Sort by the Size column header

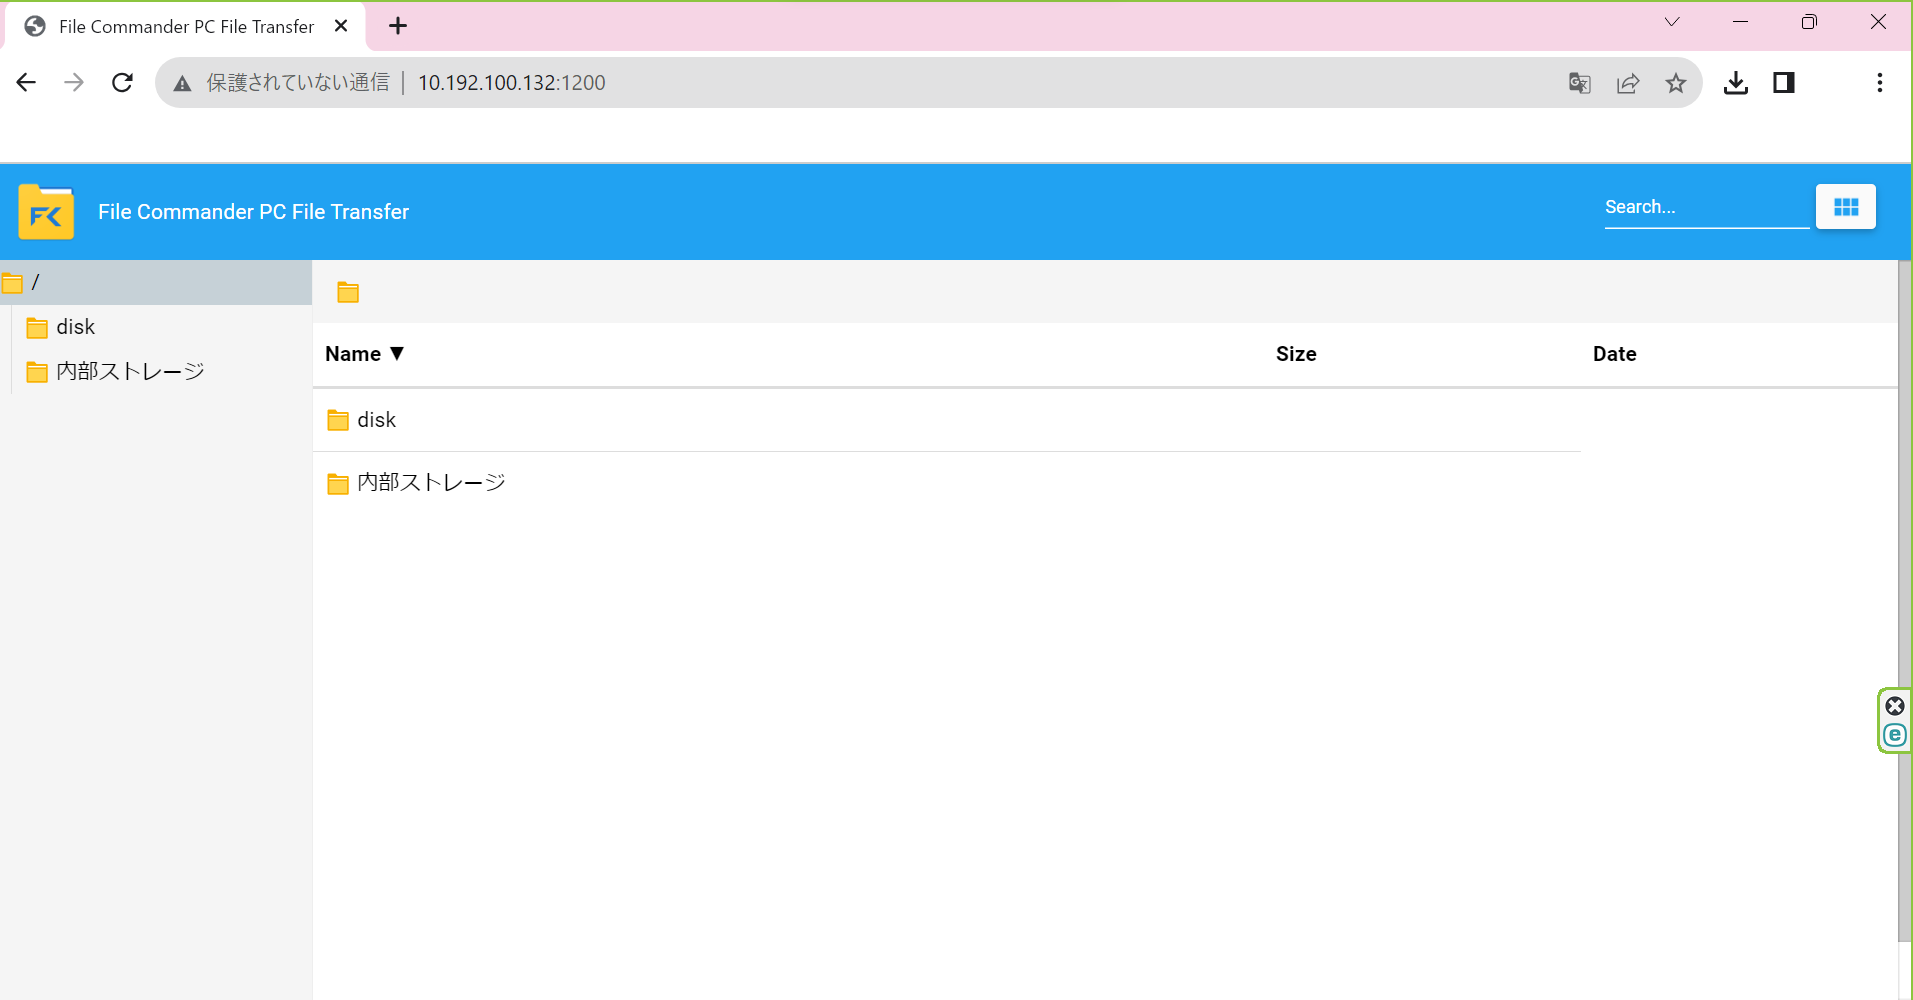point(1296,354)
